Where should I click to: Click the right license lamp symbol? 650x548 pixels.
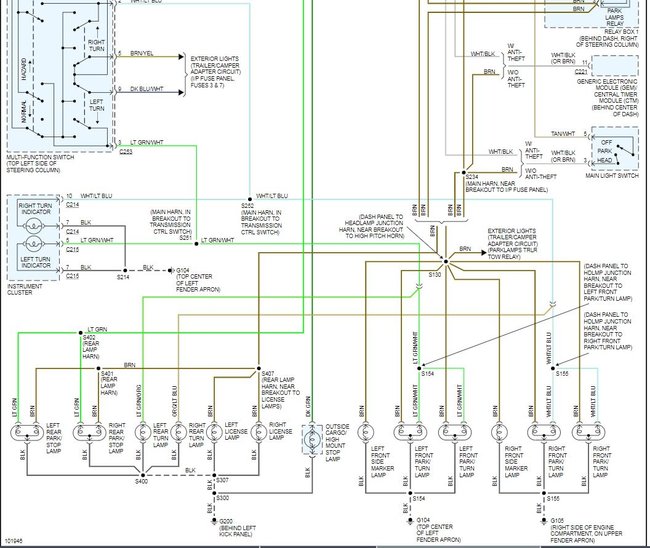pos(259,433)
